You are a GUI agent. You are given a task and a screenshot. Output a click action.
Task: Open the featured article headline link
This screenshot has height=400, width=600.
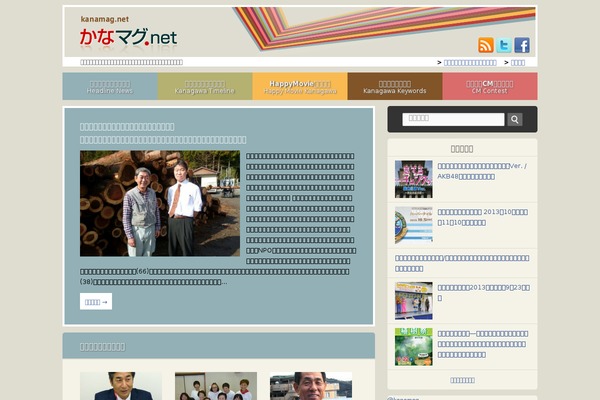[x=163, y=133]
